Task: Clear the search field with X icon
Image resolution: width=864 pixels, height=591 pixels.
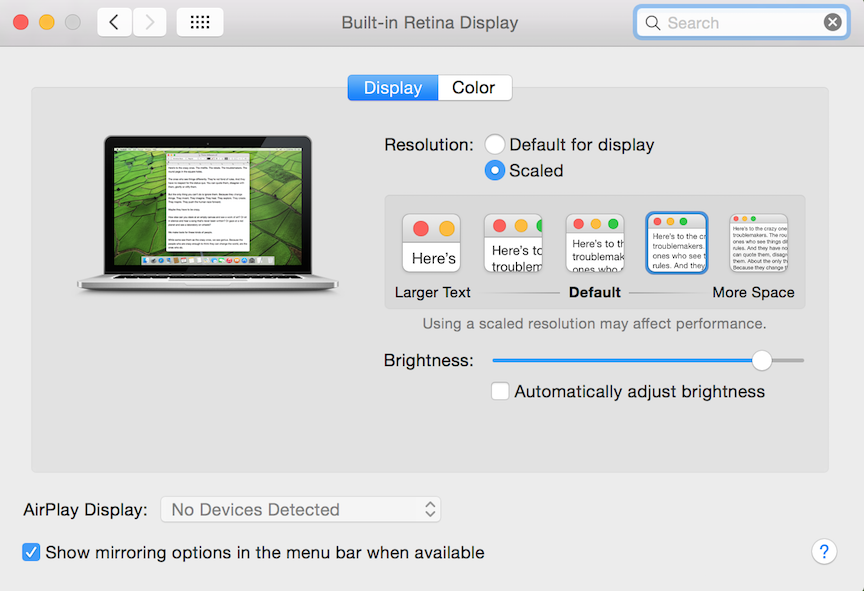Action: [x=832, y=22]
